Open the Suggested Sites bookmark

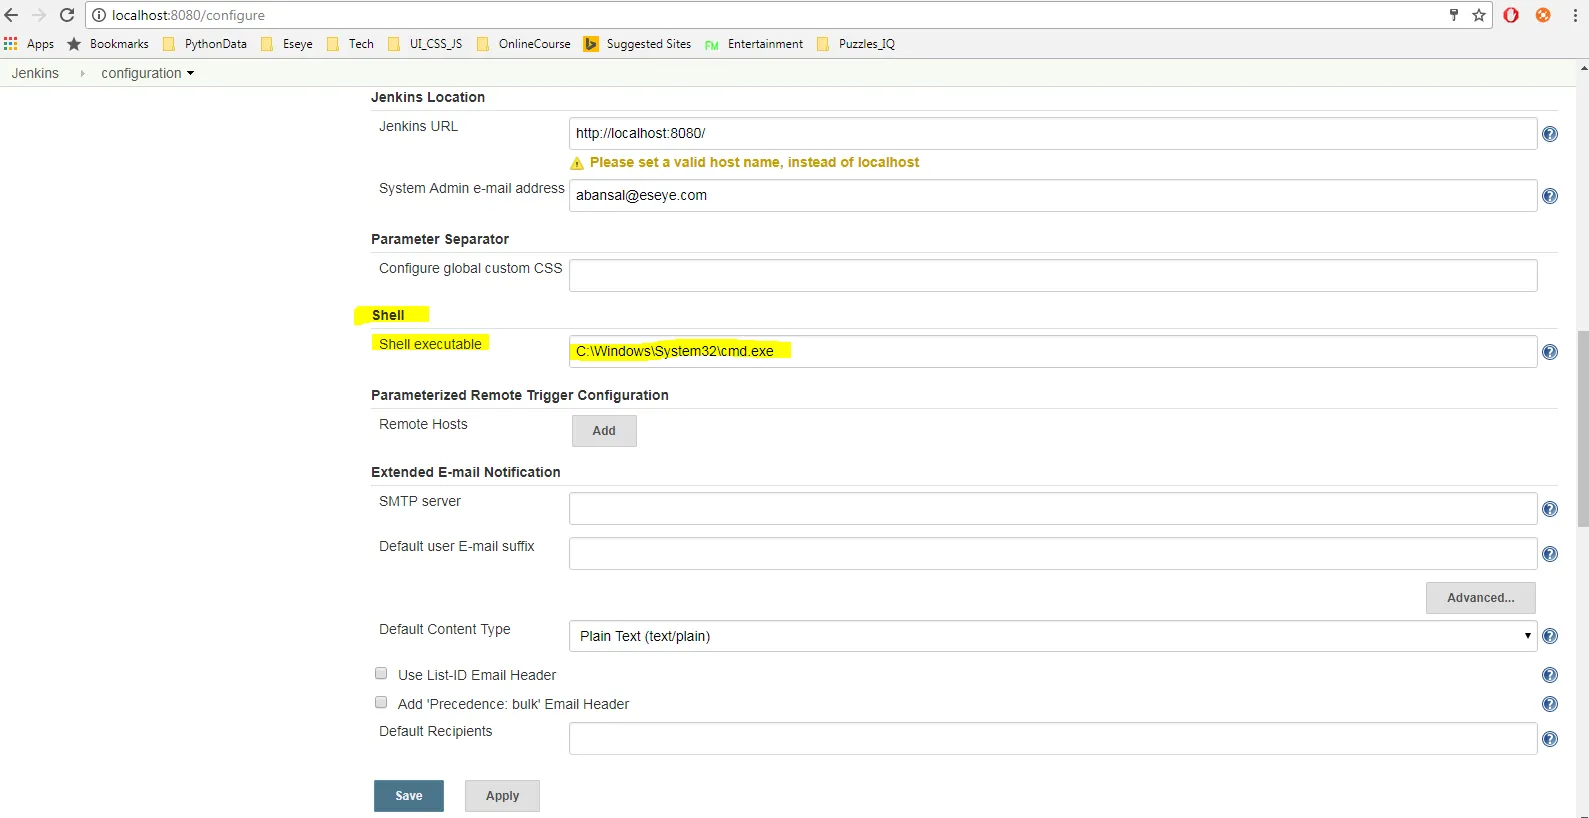[638, 44]
